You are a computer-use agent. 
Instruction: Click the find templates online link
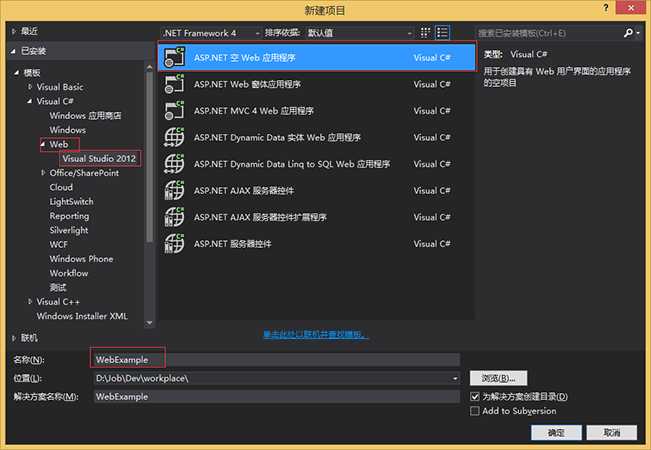pyautogui.click(x=316, y=334)
